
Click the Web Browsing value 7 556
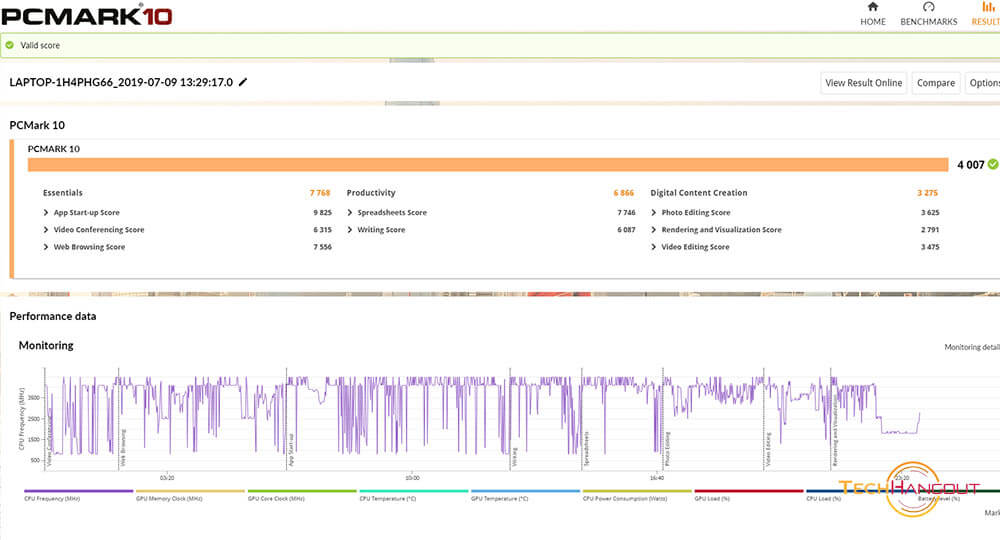coord(323,247)
